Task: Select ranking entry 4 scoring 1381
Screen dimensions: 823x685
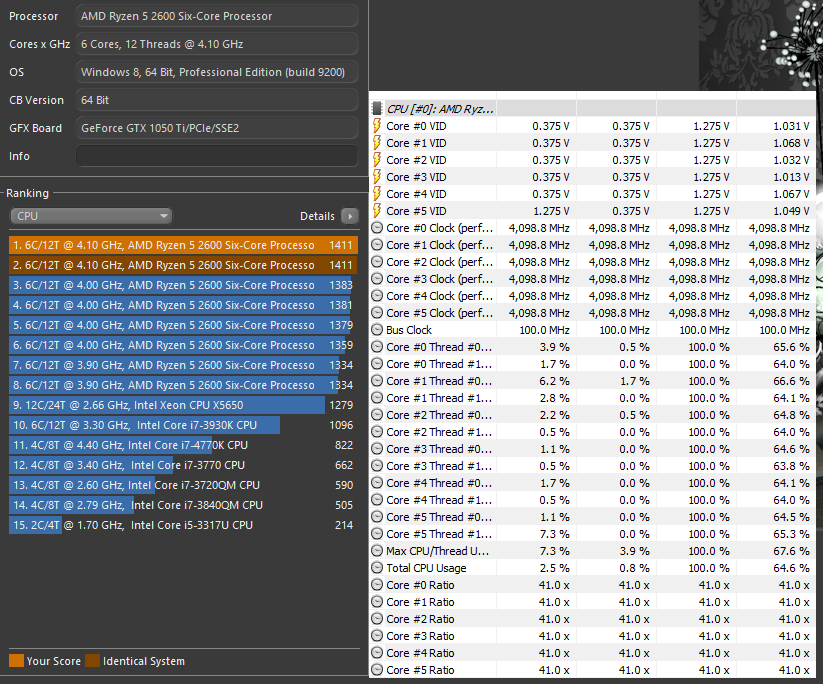Action: point(183,305)
